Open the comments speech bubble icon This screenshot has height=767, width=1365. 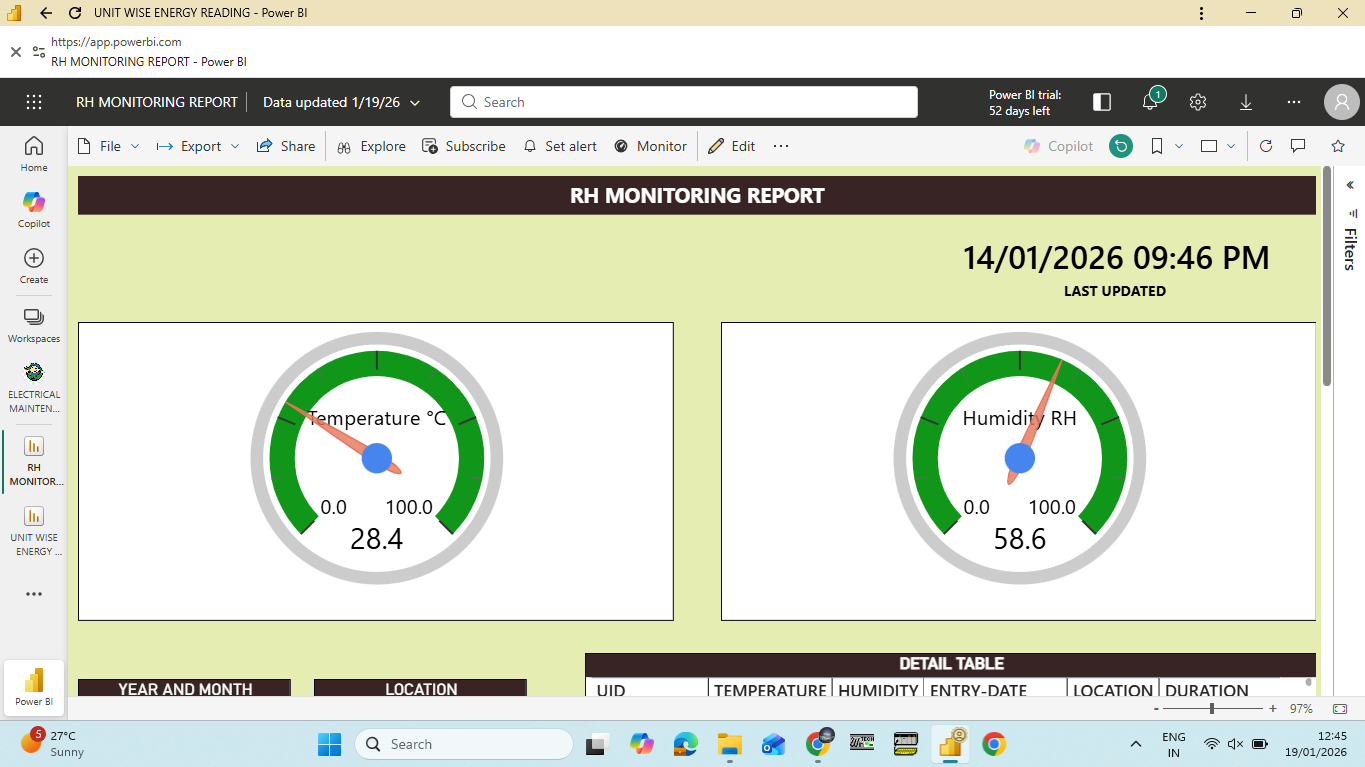(x=1298, y=146)
